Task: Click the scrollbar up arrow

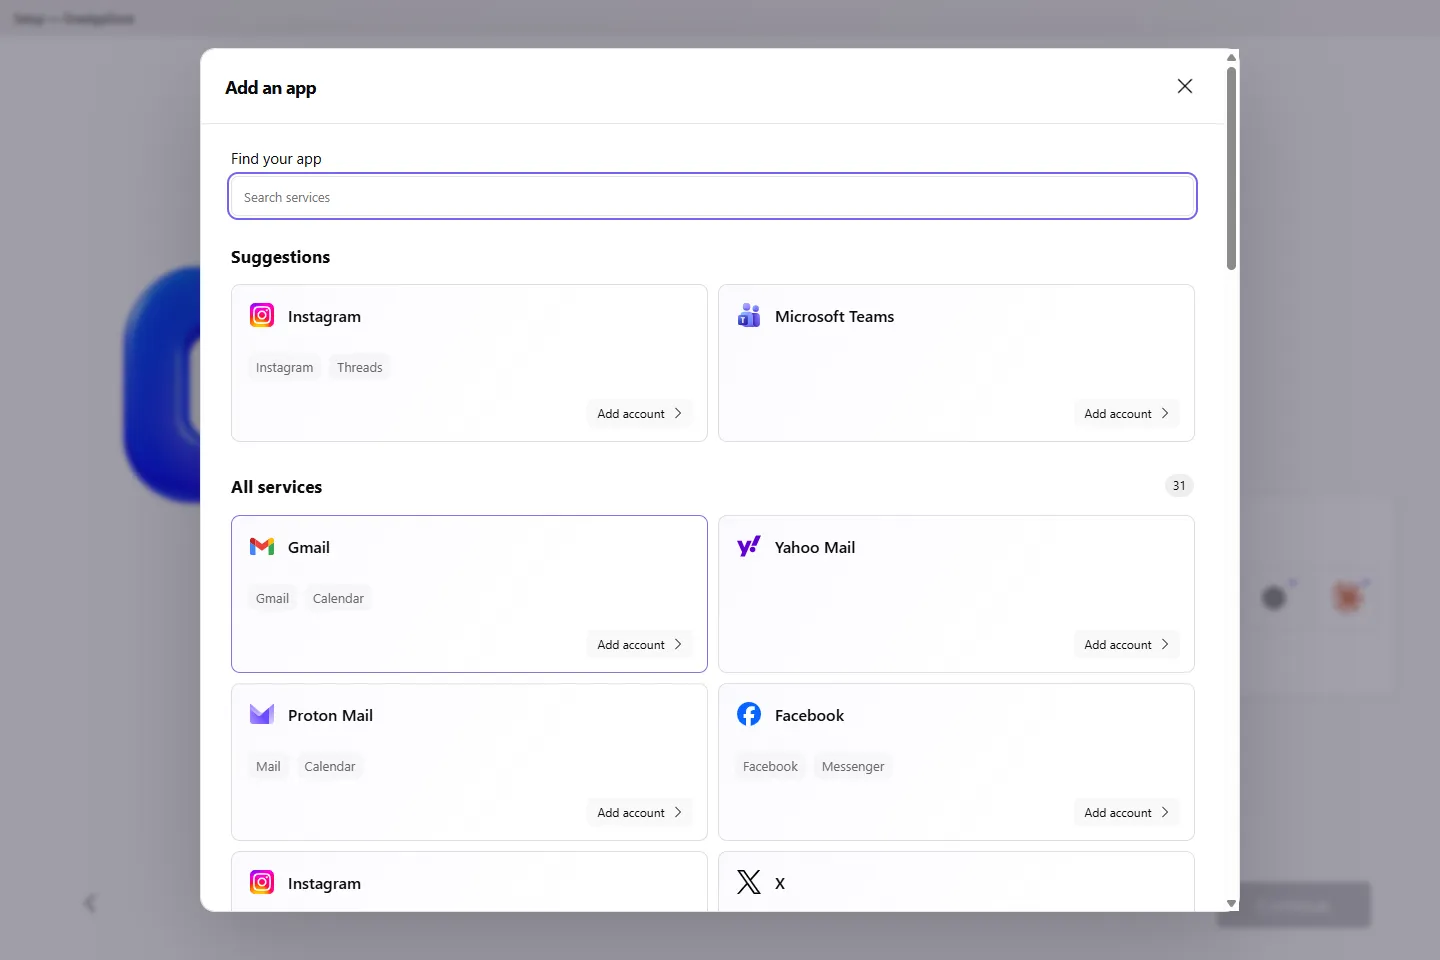Action: (1232, 57)
